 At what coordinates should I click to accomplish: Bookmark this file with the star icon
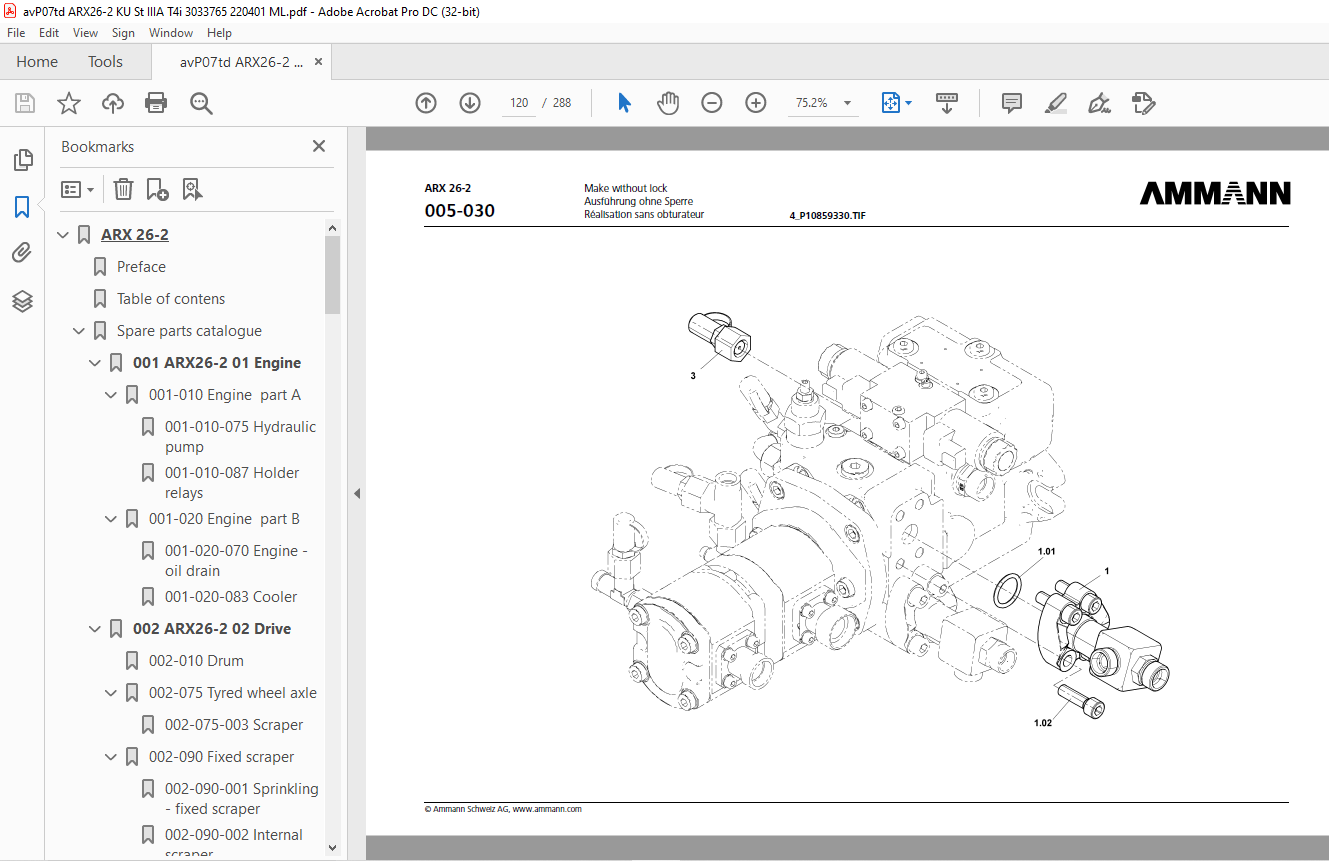tap(69, 103)
